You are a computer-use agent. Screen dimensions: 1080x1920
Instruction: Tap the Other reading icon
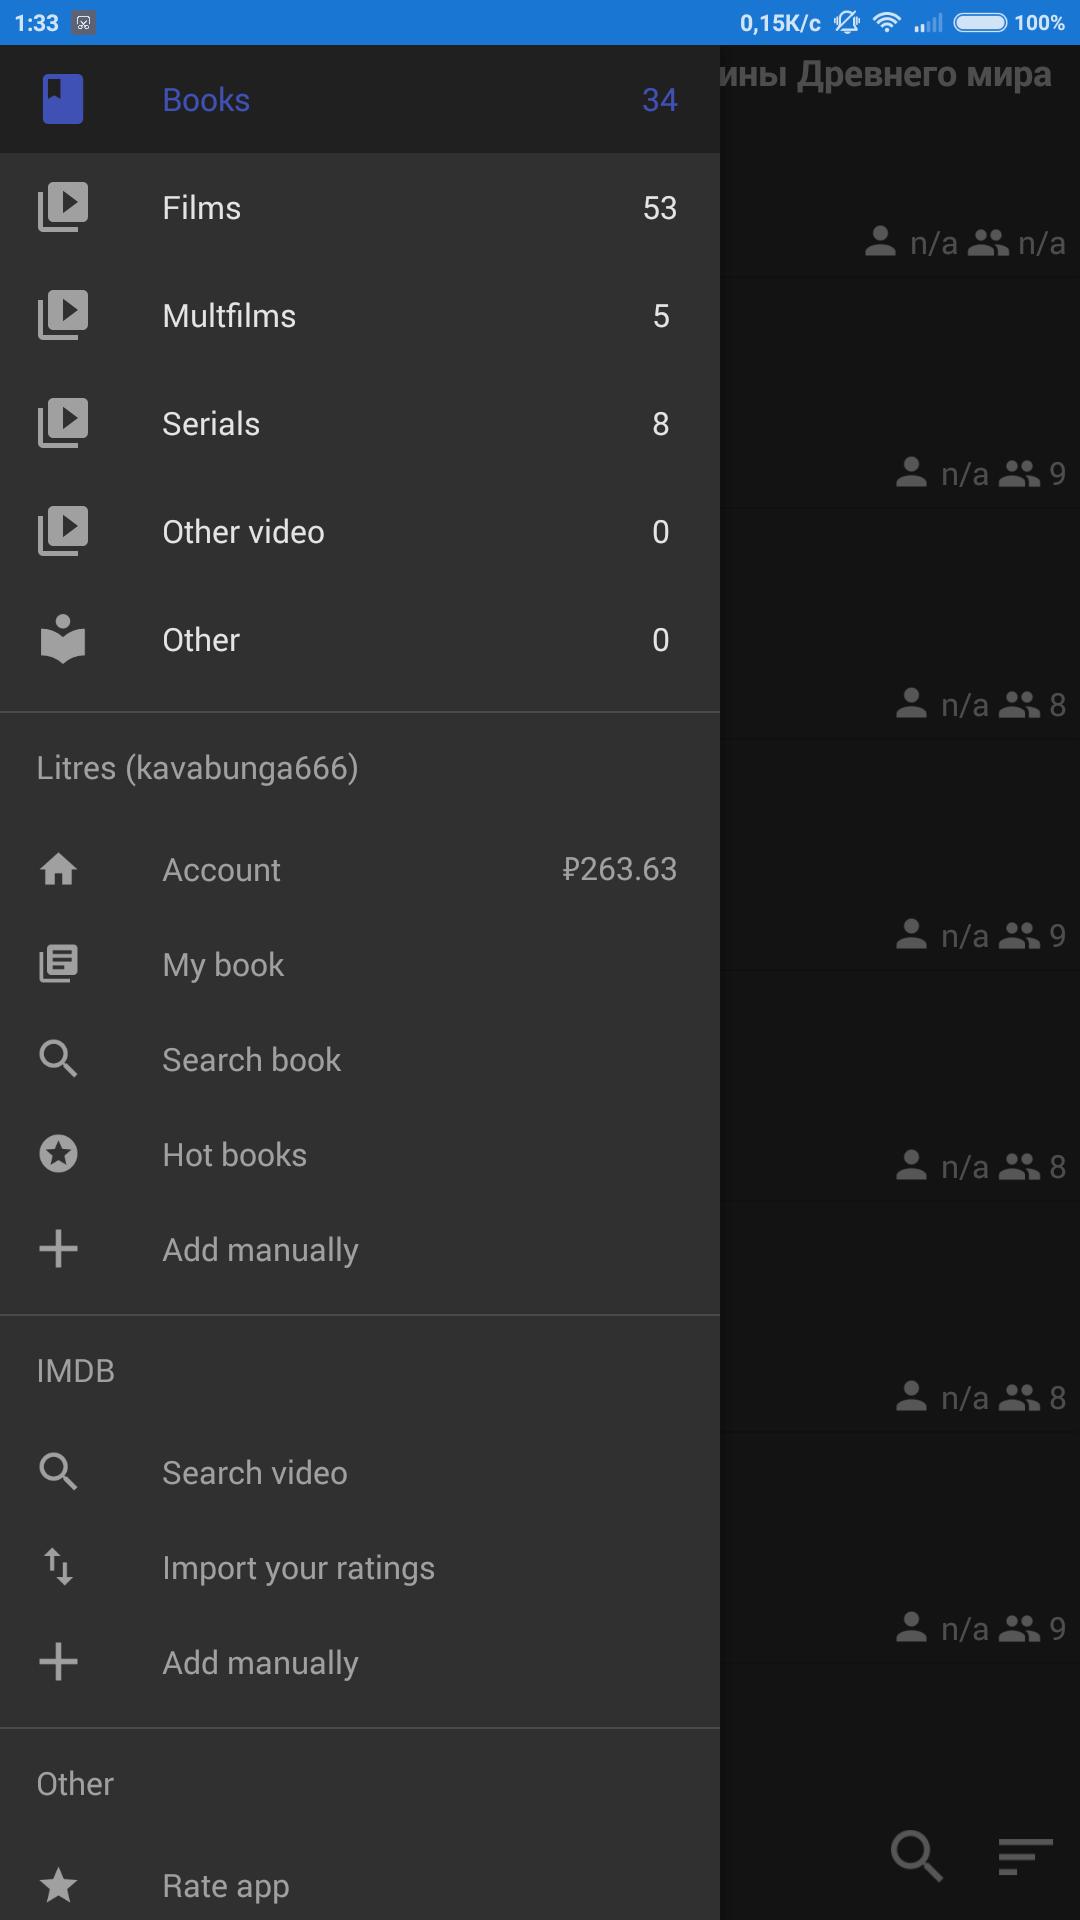pyautogui.click(x=62, y=640)
